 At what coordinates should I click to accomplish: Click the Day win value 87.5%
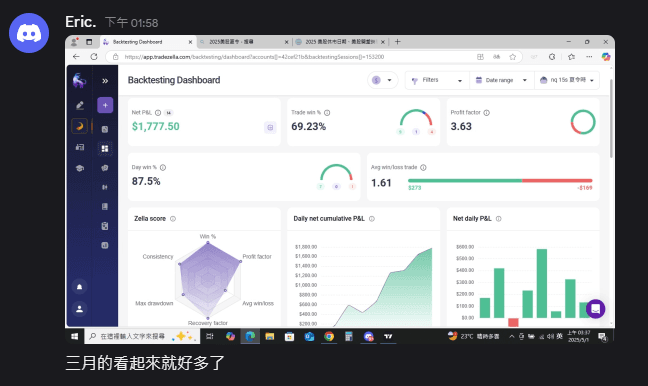(146, 181)
